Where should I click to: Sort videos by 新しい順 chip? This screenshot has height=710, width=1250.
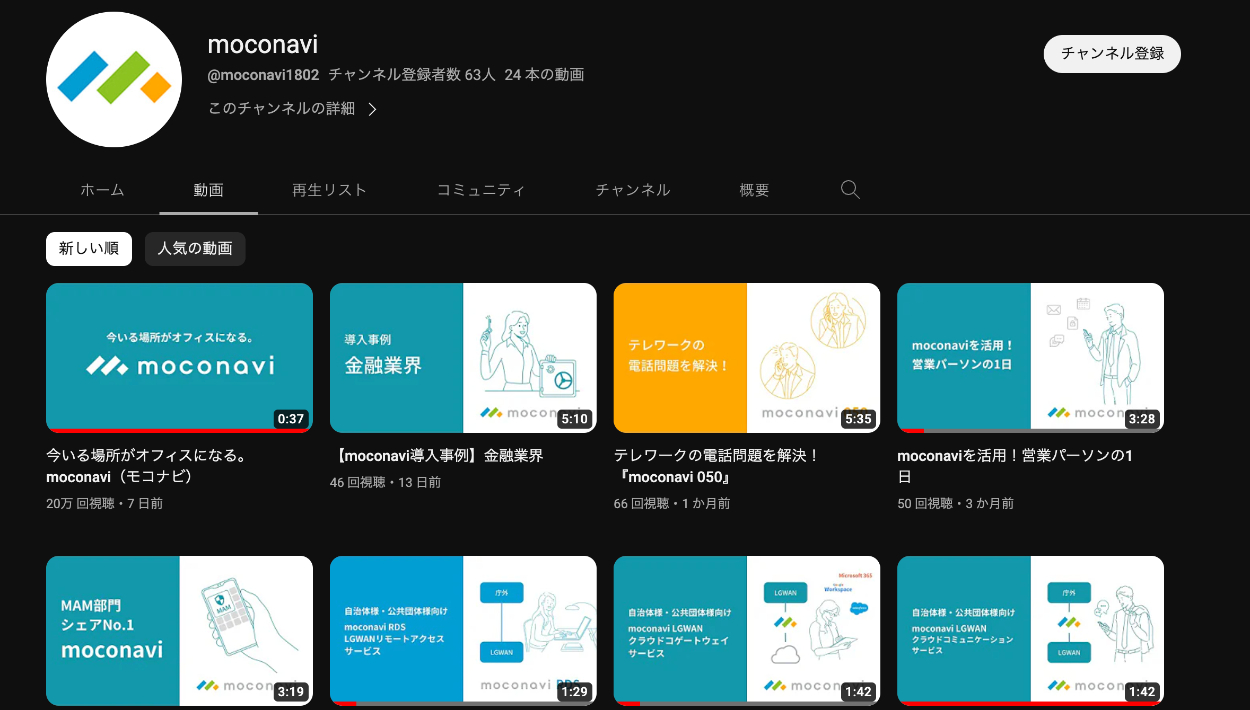pyautogui.click(x=89, y=249)
